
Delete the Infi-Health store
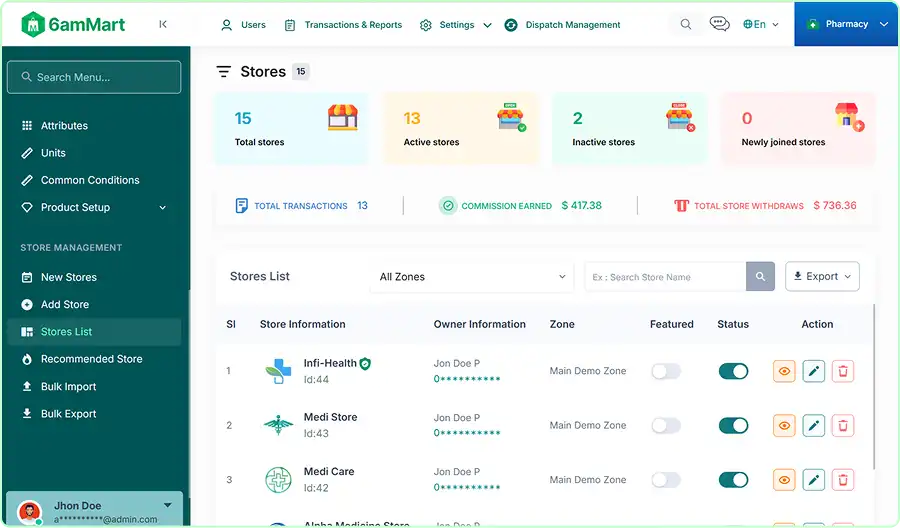click(x=843, y=371)
